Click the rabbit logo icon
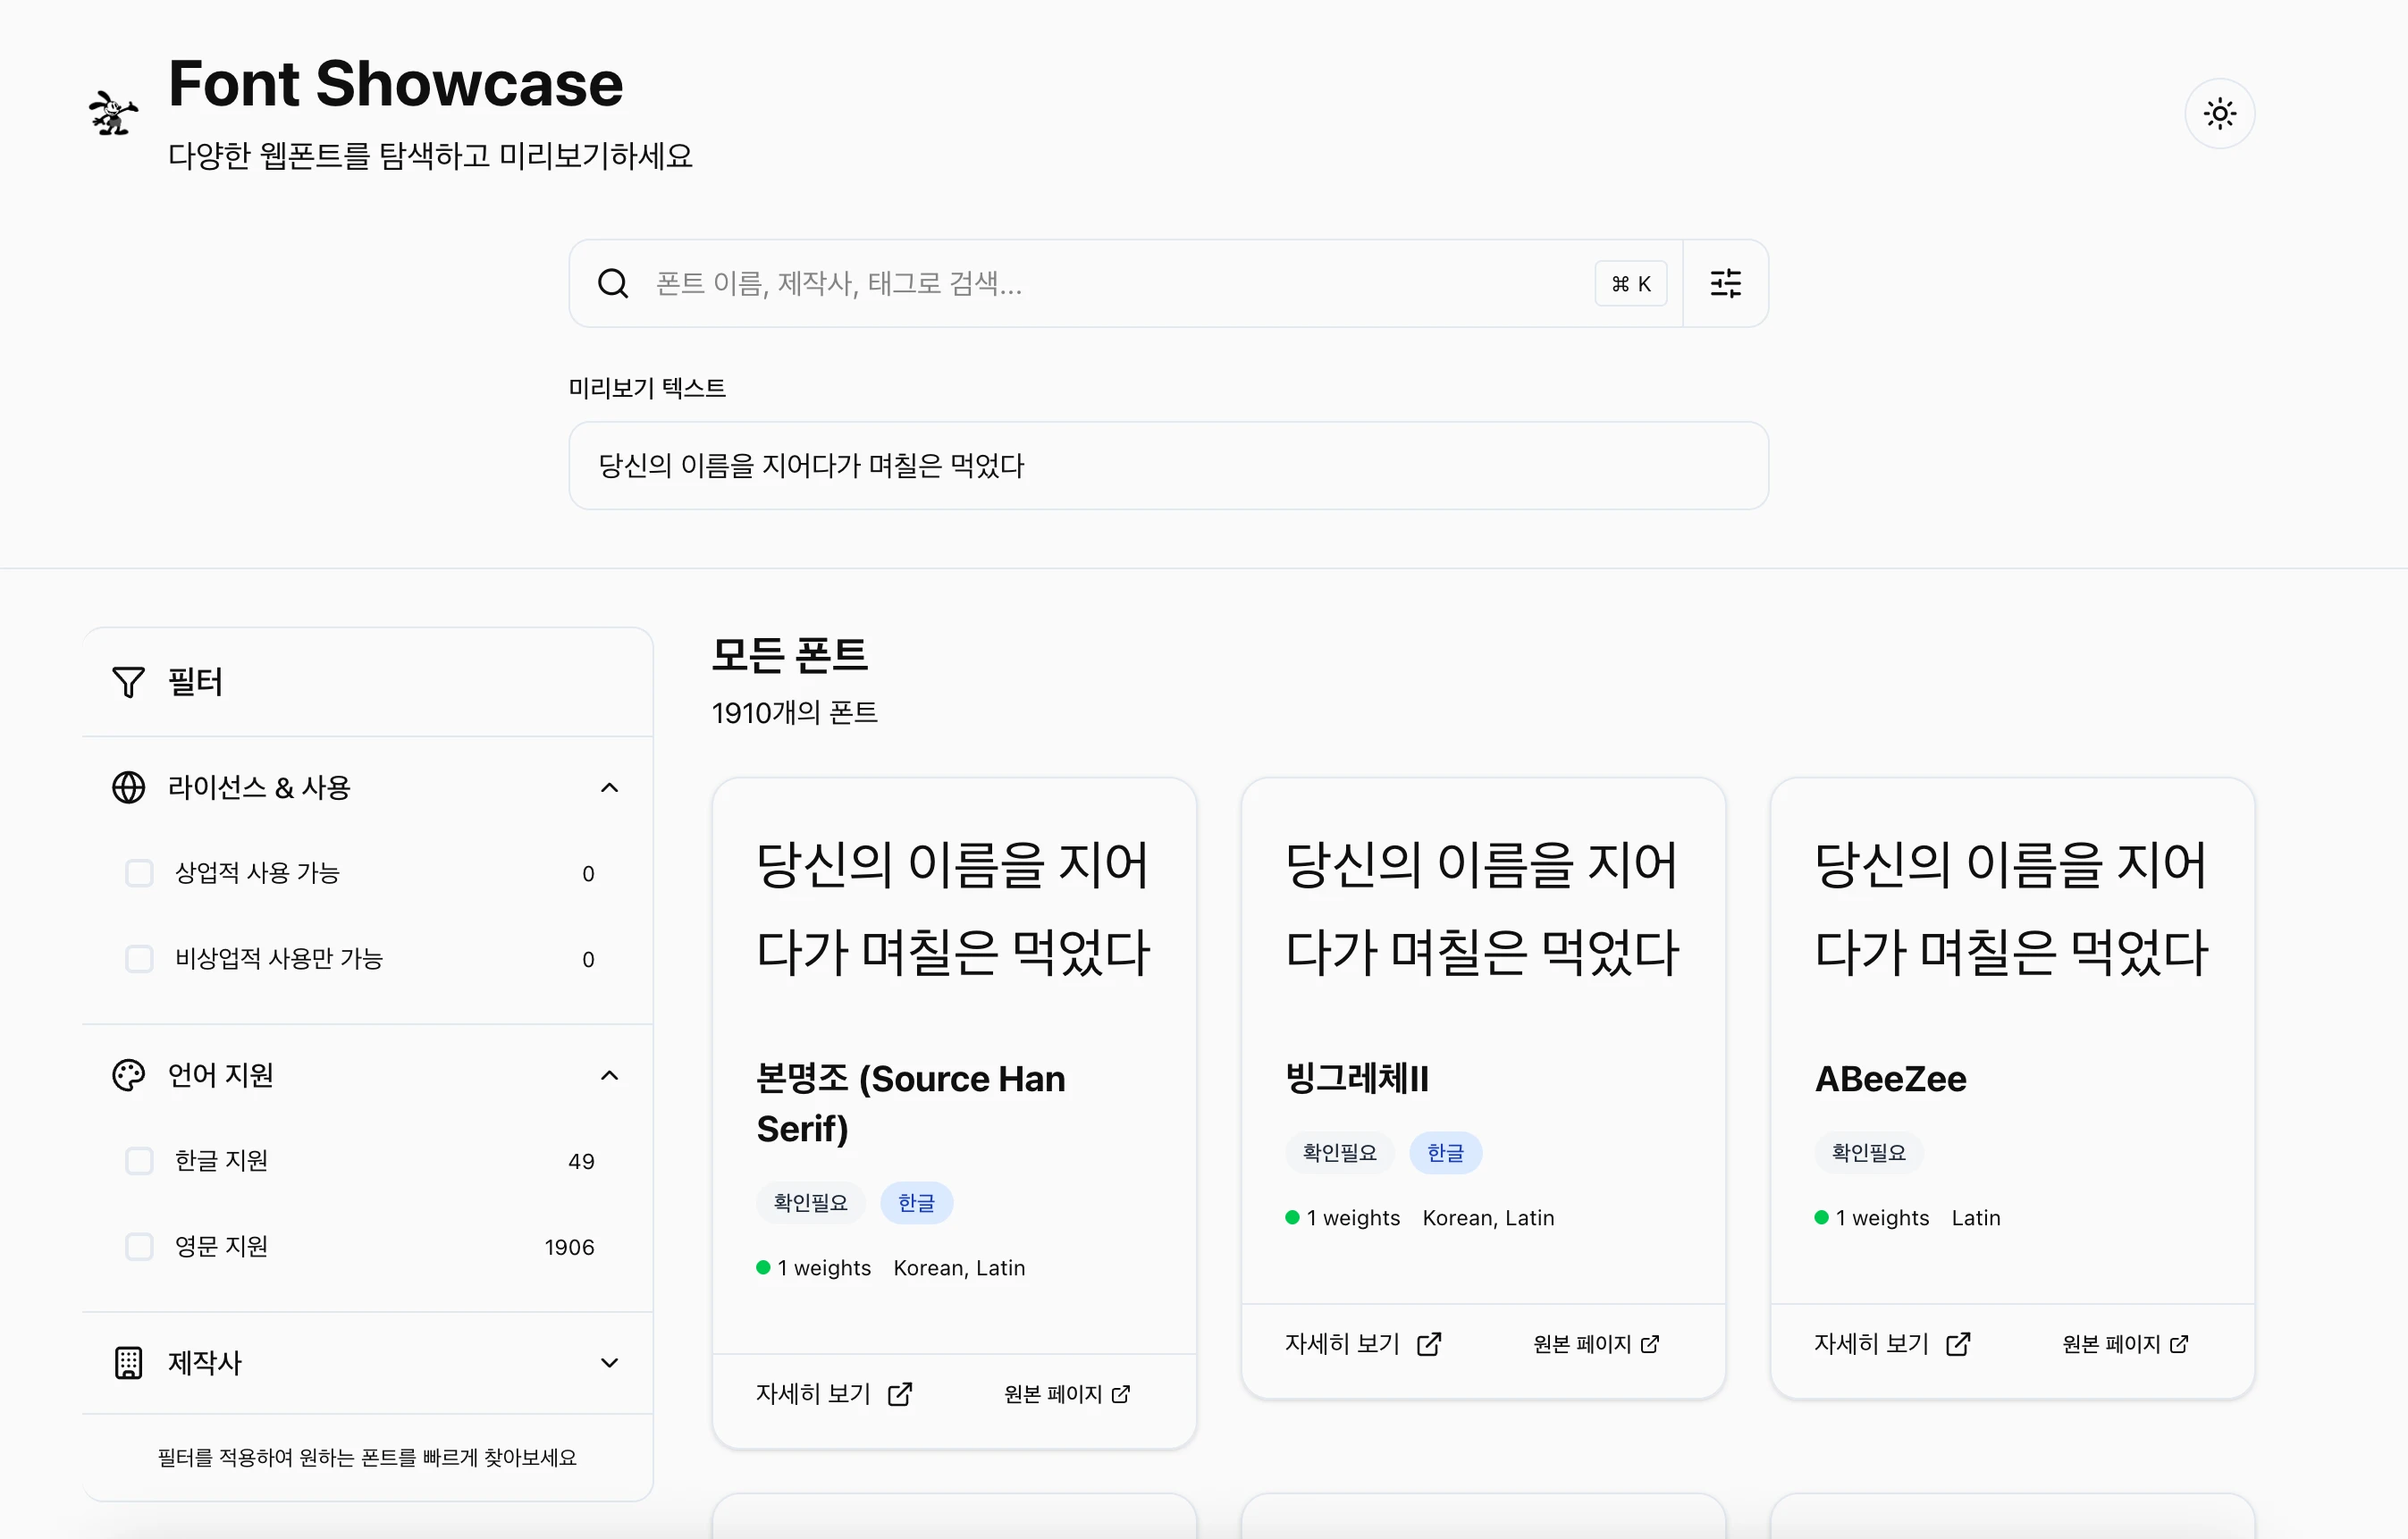Image resolution: width=2408 pixels, height=1539 pixels. click(112, 112)
